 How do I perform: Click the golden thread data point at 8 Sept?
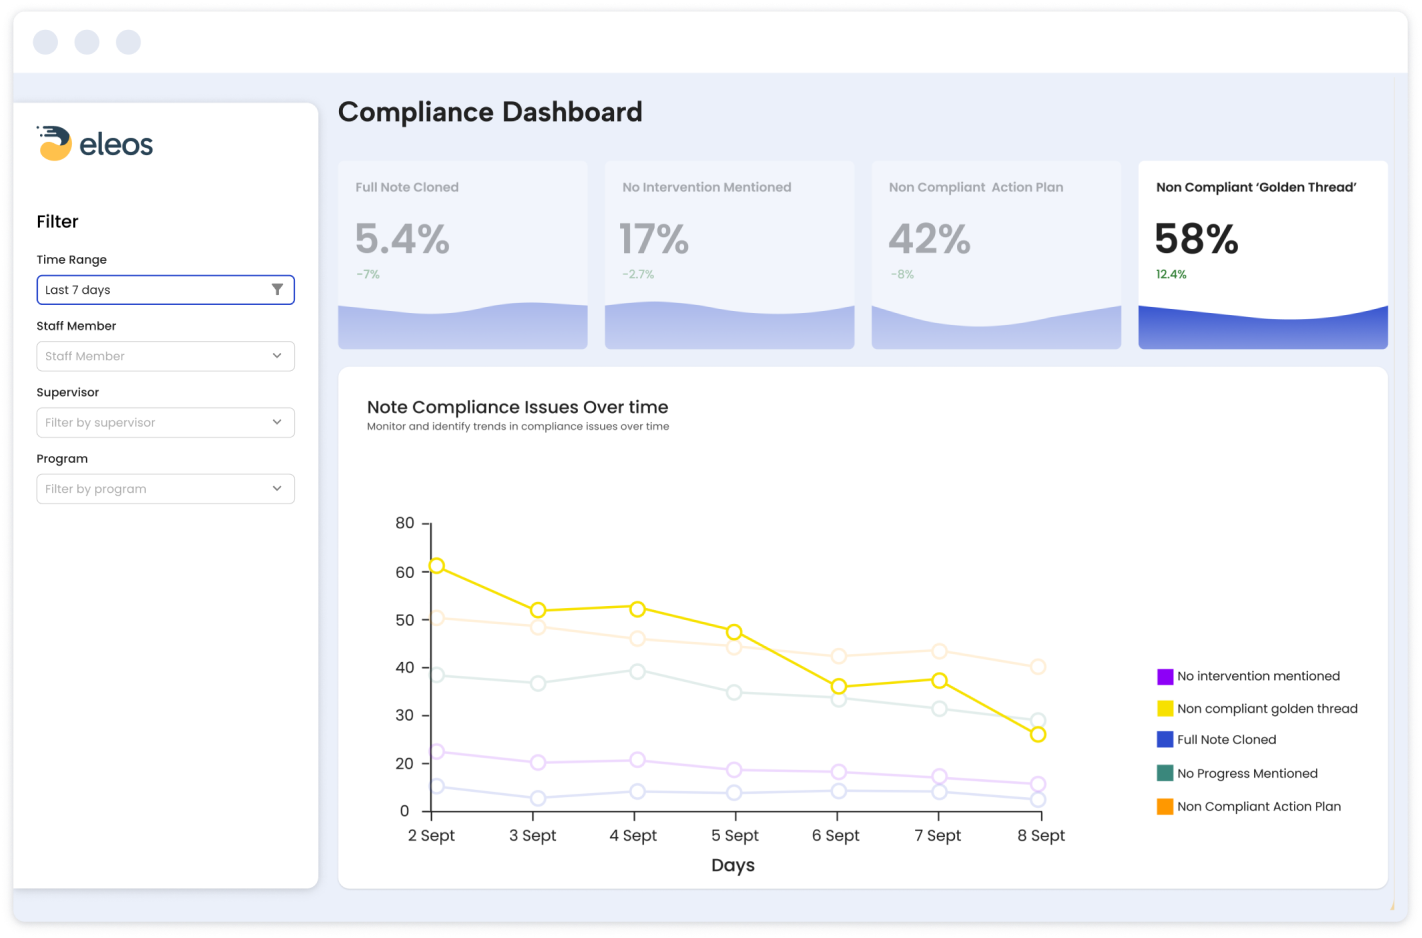(x=1038, y=735)
